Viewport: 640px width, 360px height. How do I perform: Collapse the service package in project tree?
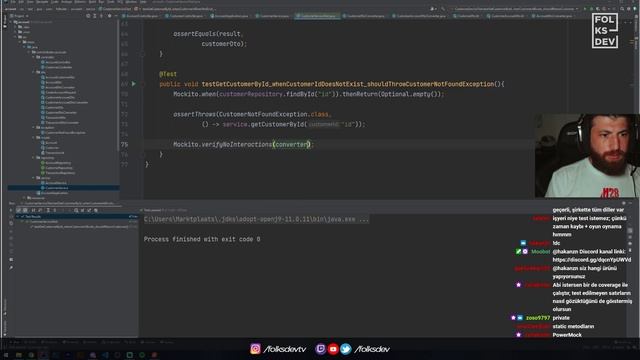point(33,178)
